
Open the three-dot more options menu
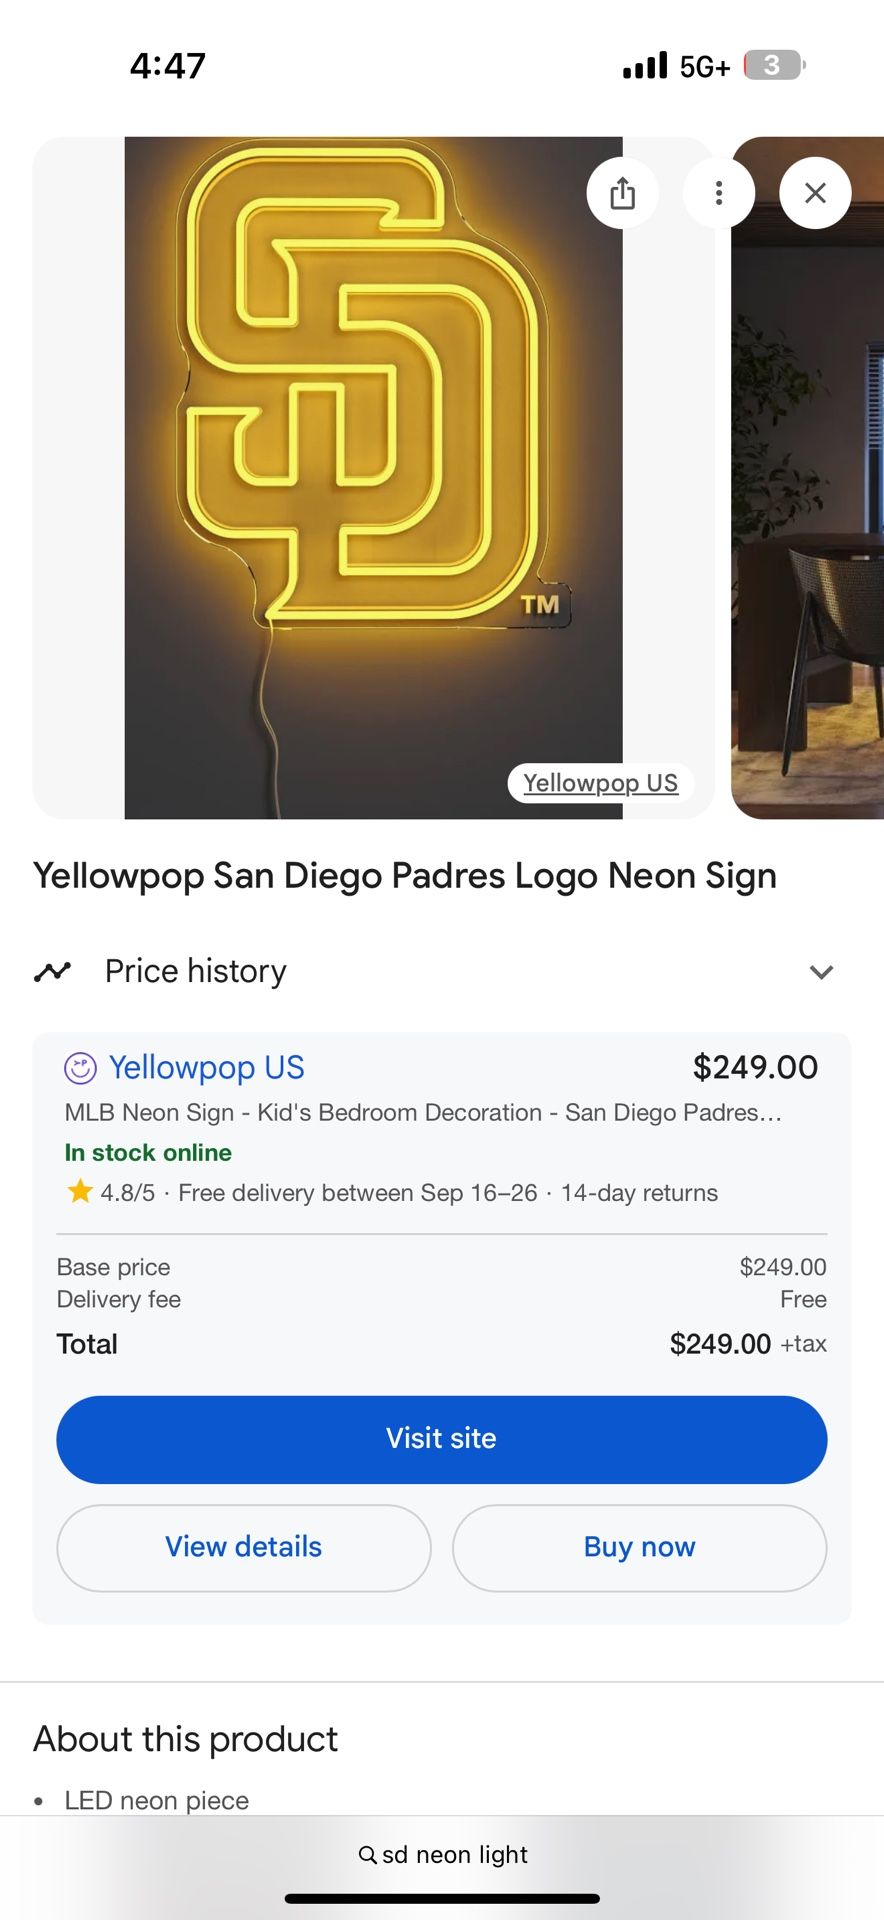click(718, 192)
